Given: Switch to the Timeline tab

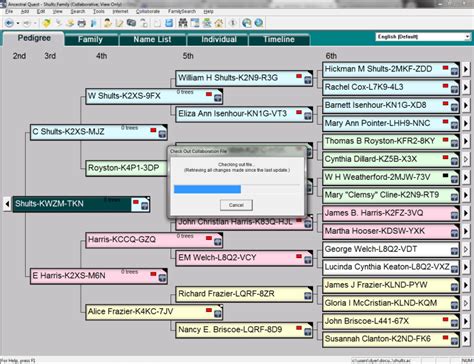Looking at the screenshot, I should [x=279, y=39].
